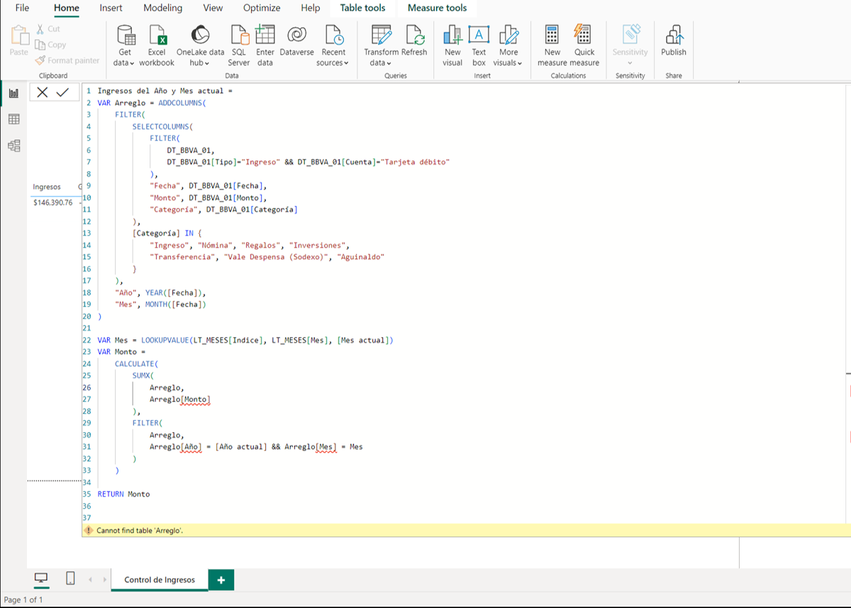851x608 pixels.
Task: Switch to Model view
Action: [x=14, y=145]
